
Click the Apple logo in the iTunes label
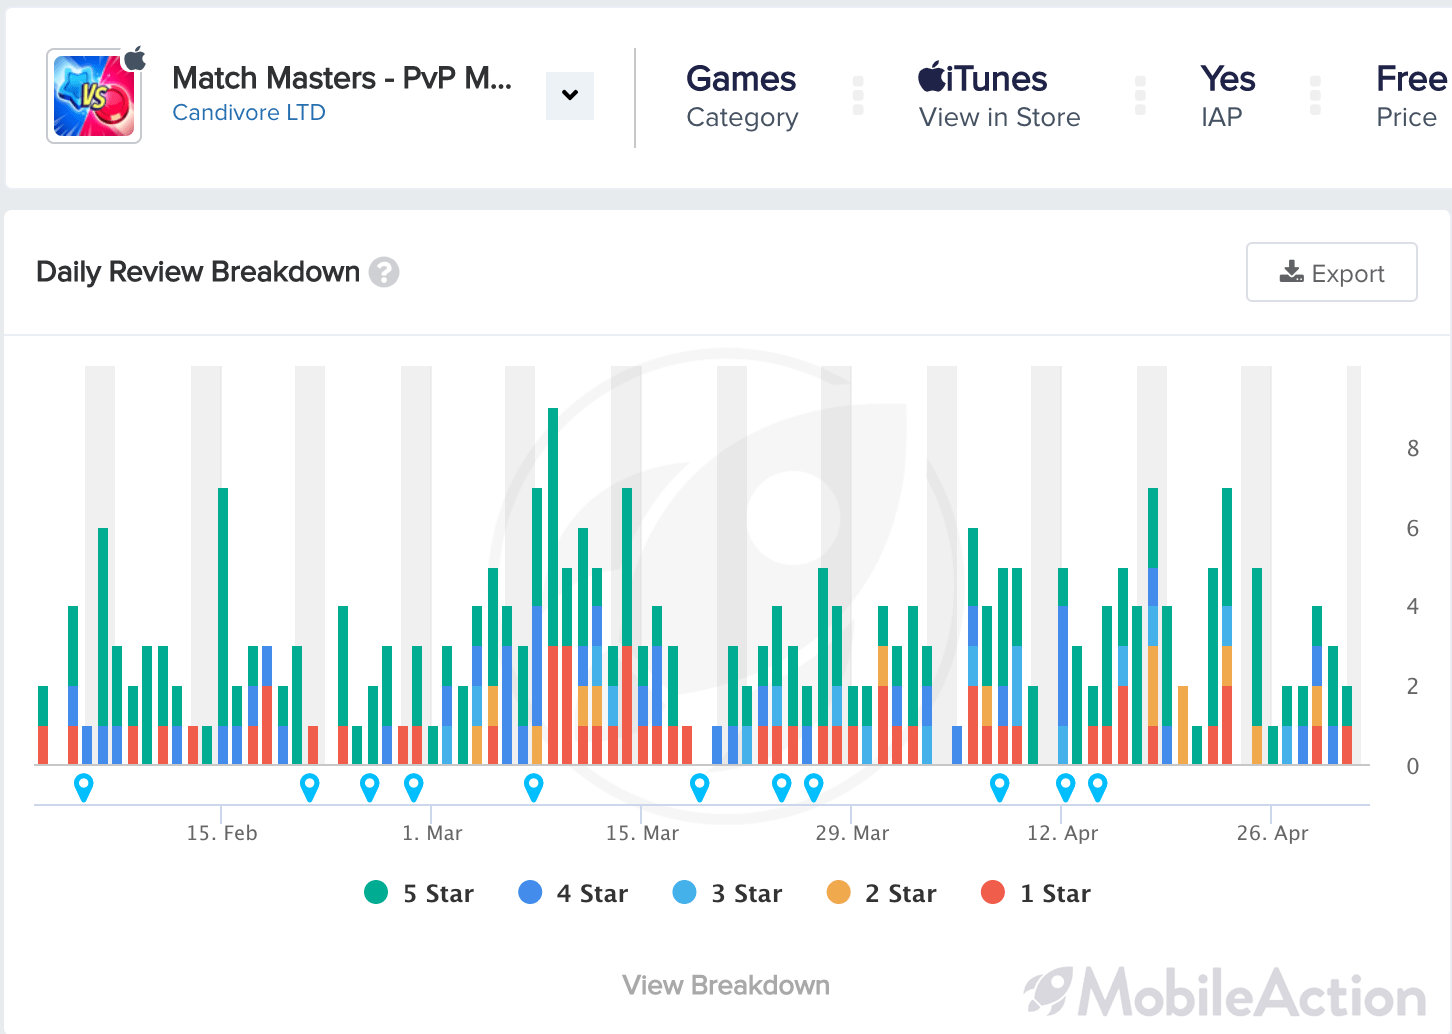[x=931, y=76]
